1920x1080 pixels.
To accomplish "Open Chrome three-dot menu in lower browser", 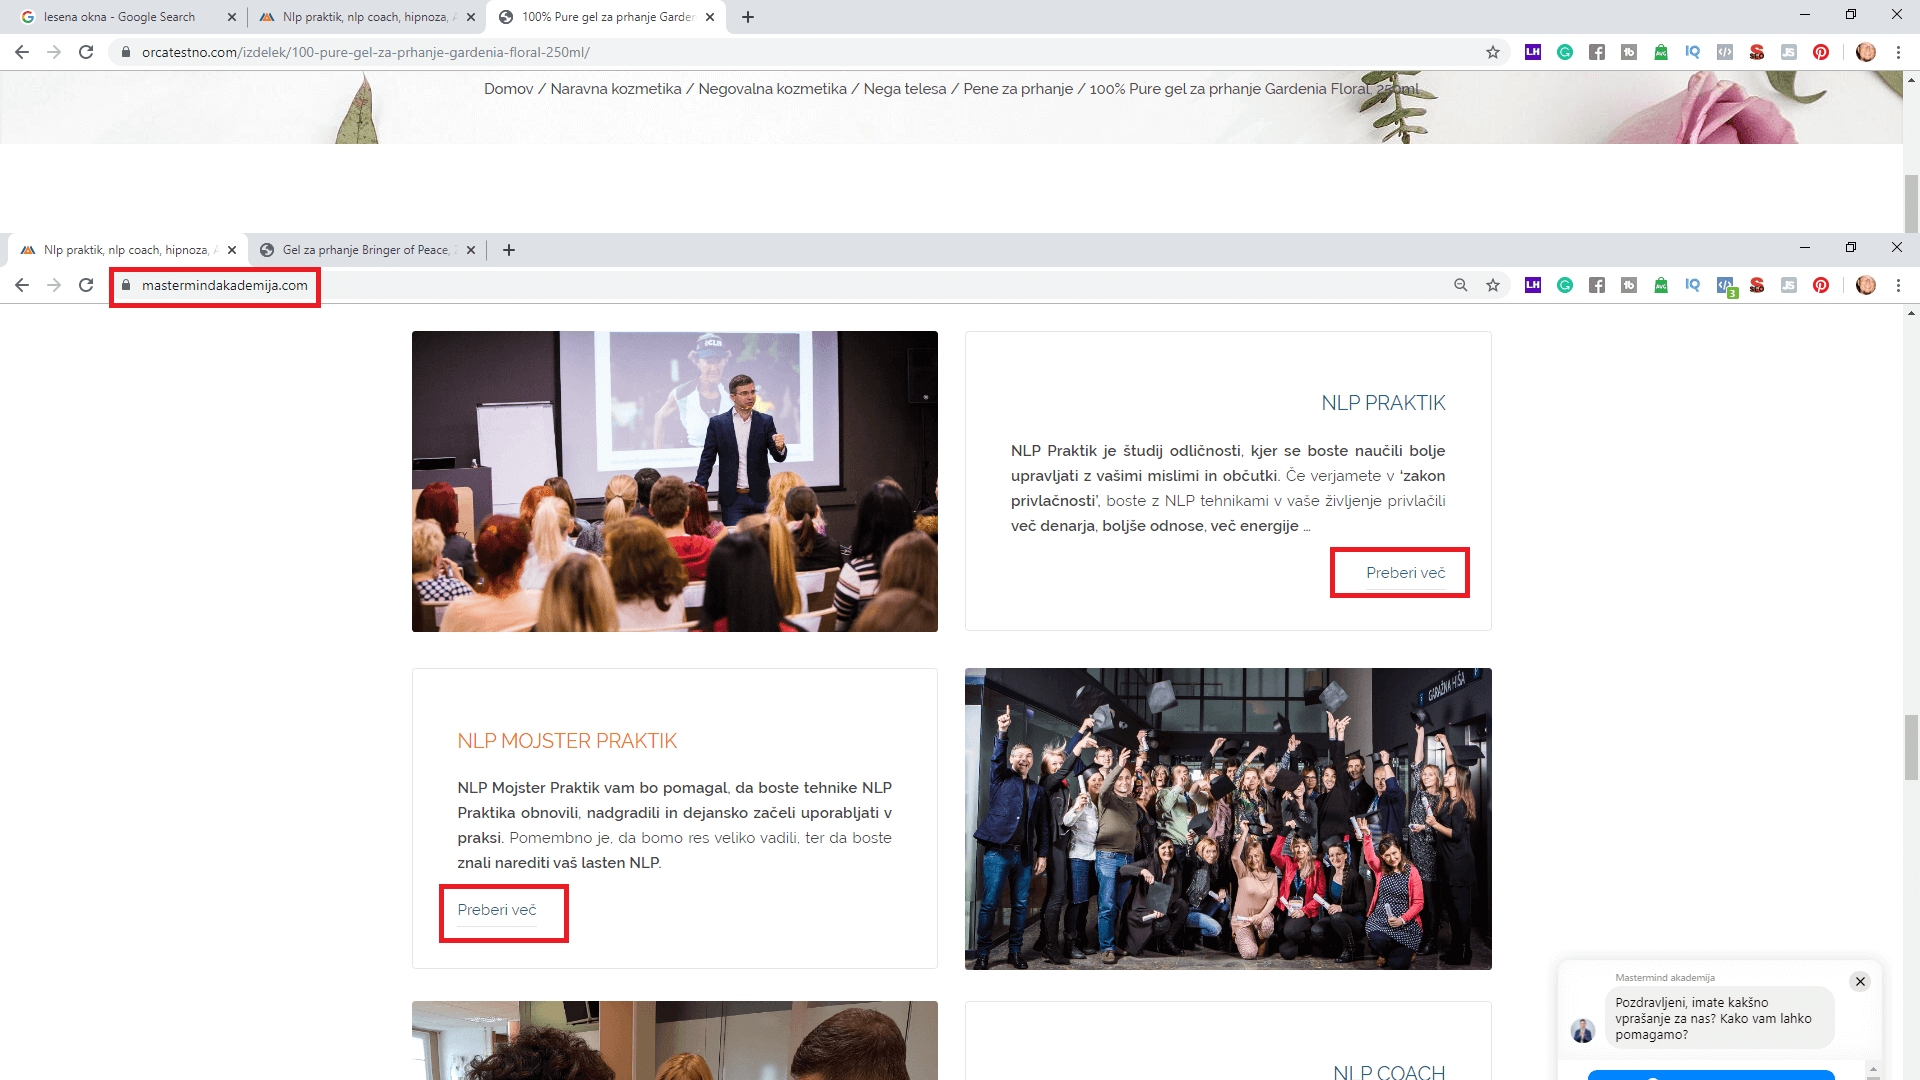I will 1898,286.
